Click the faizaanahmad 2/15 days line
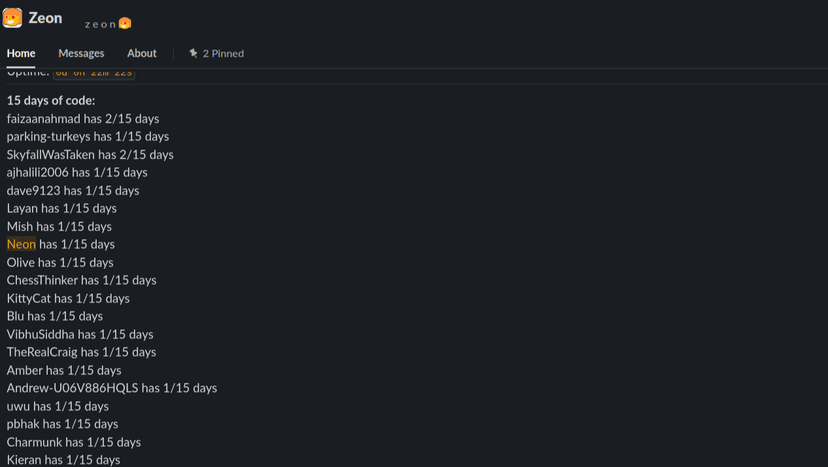 pos(83,118)
